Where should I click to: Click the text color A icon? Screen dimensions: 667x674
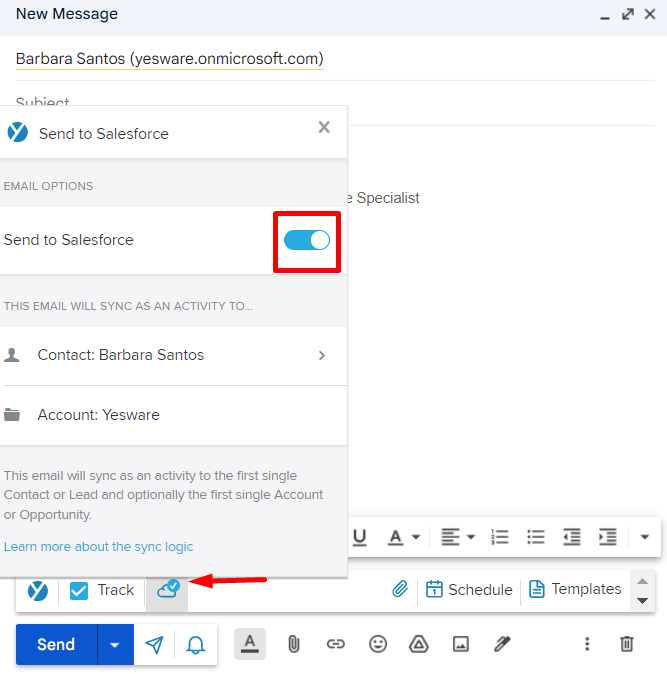395,537
